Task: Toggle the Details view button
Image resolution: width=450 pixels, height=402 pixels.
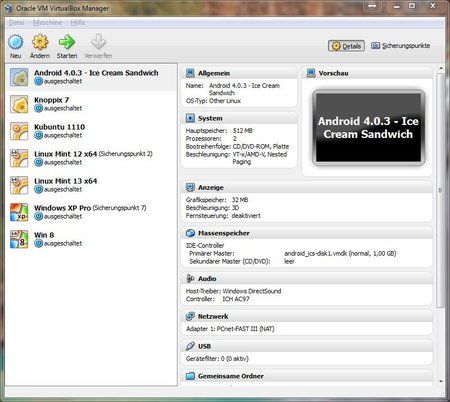Action: 346,46
